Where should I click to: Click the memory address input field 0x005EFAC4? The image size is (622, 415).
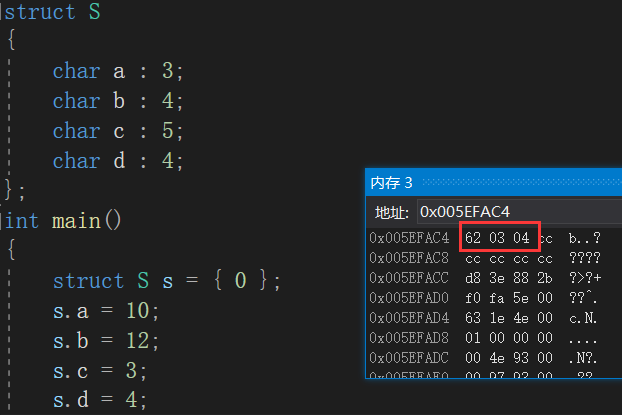(520, 212)
